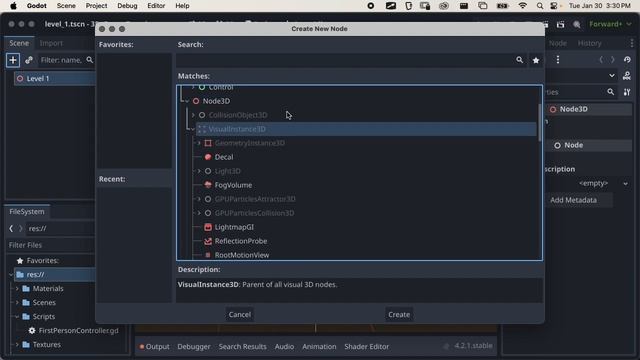Collapse the Node3D tree branch
The height and width of the screenshot is (360, 640).
[187, 101]
